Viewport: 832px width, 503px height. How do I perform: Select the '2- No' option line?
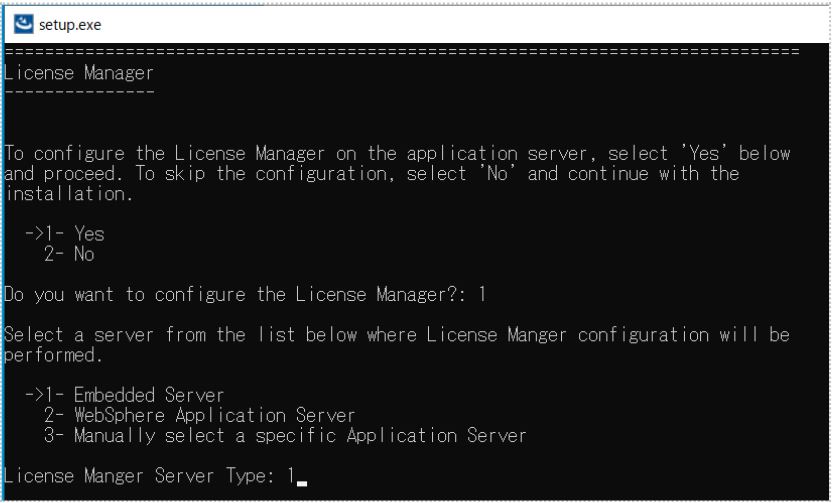[74, 254]
